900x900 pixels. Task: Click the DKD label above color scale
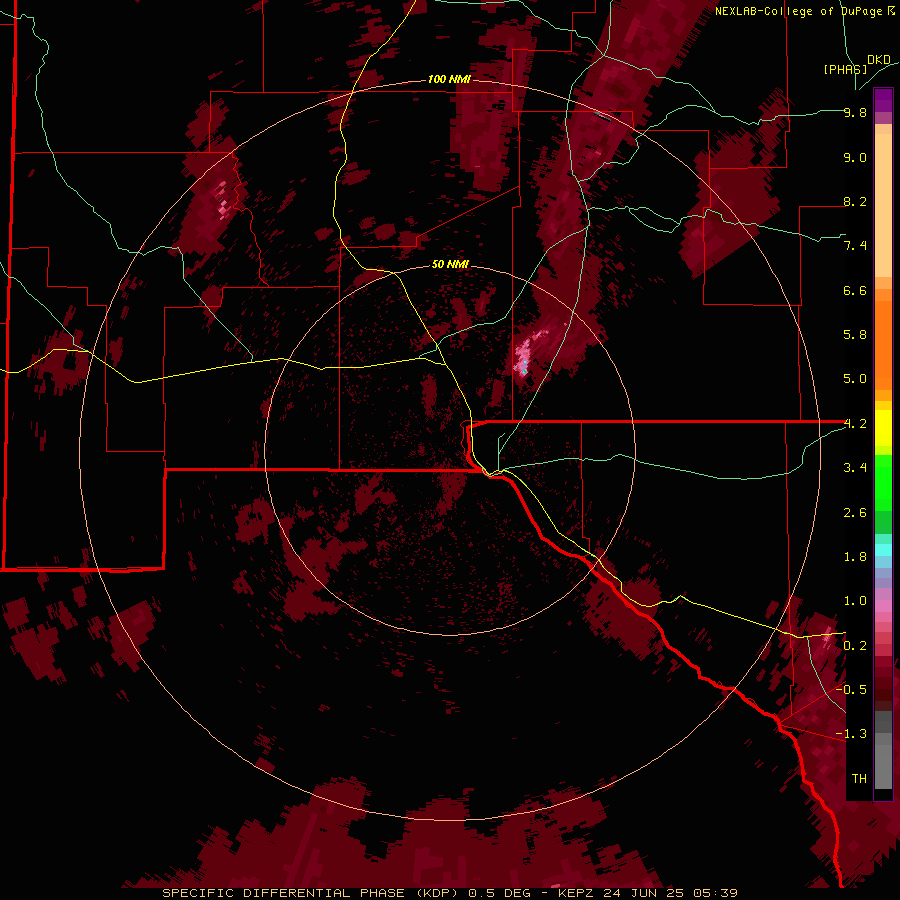click(879, 59)
